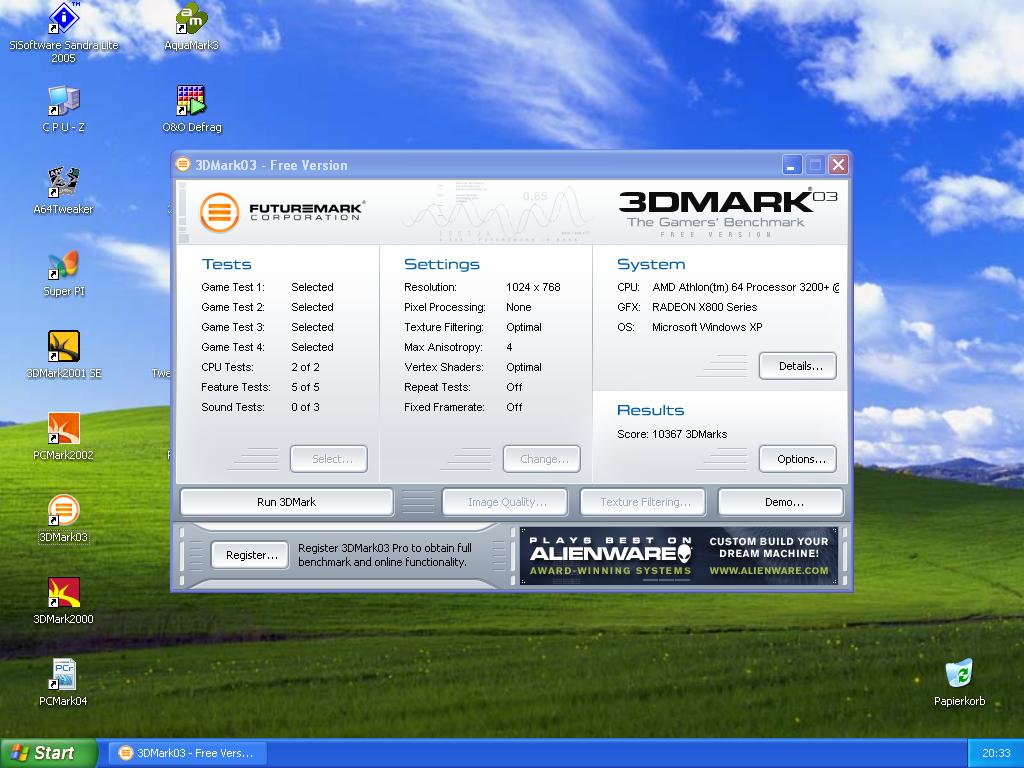The image size is (1024, 768).
Task: Click the PCMark04 desktop icon
Action: [x=63, y=675]
